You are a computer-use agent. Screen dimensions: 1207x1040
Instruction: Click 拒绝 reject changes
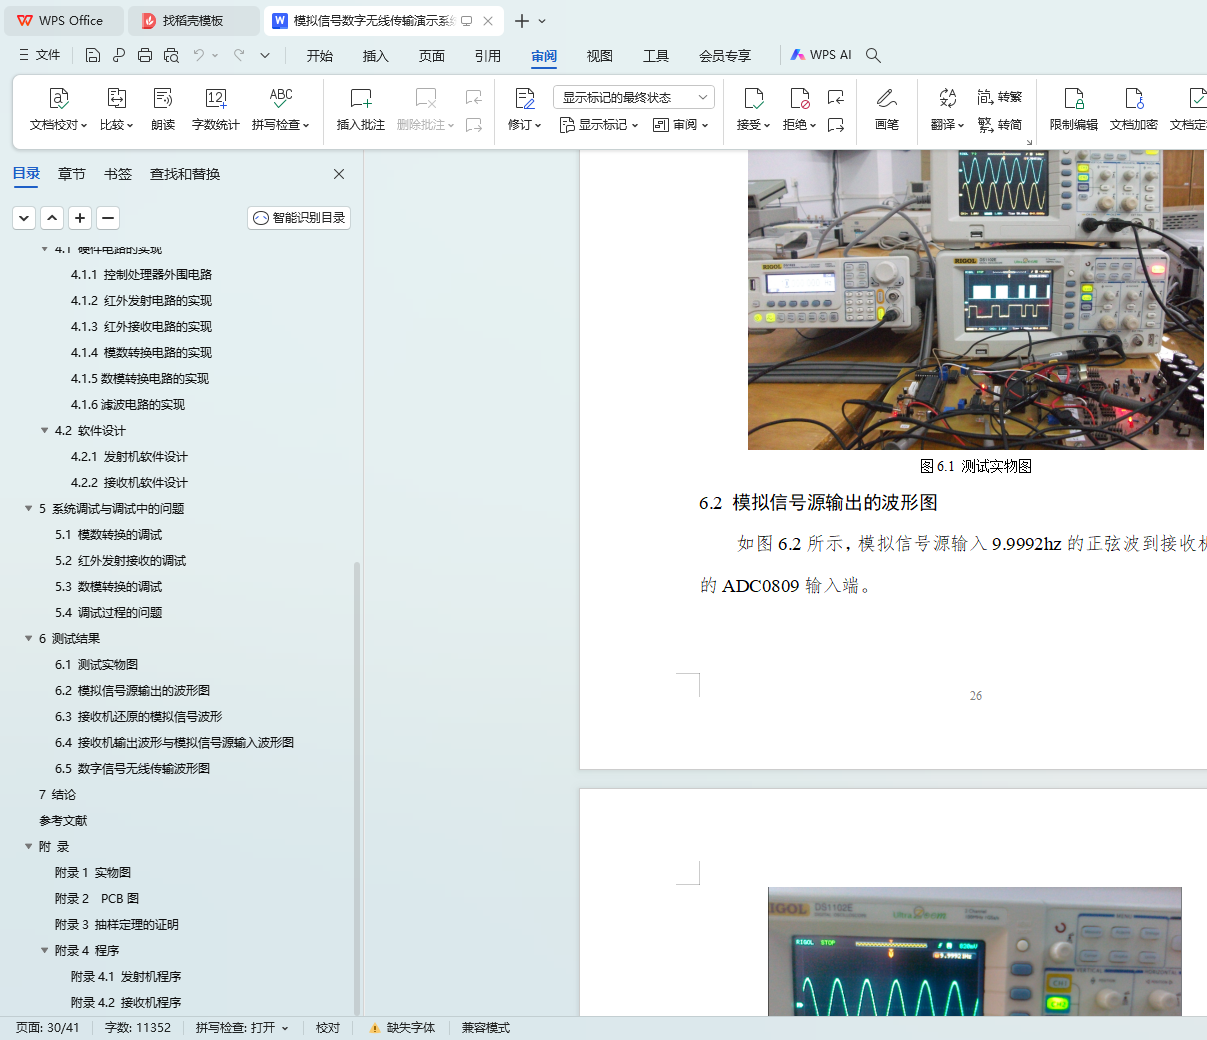click(x=799, y=109)
